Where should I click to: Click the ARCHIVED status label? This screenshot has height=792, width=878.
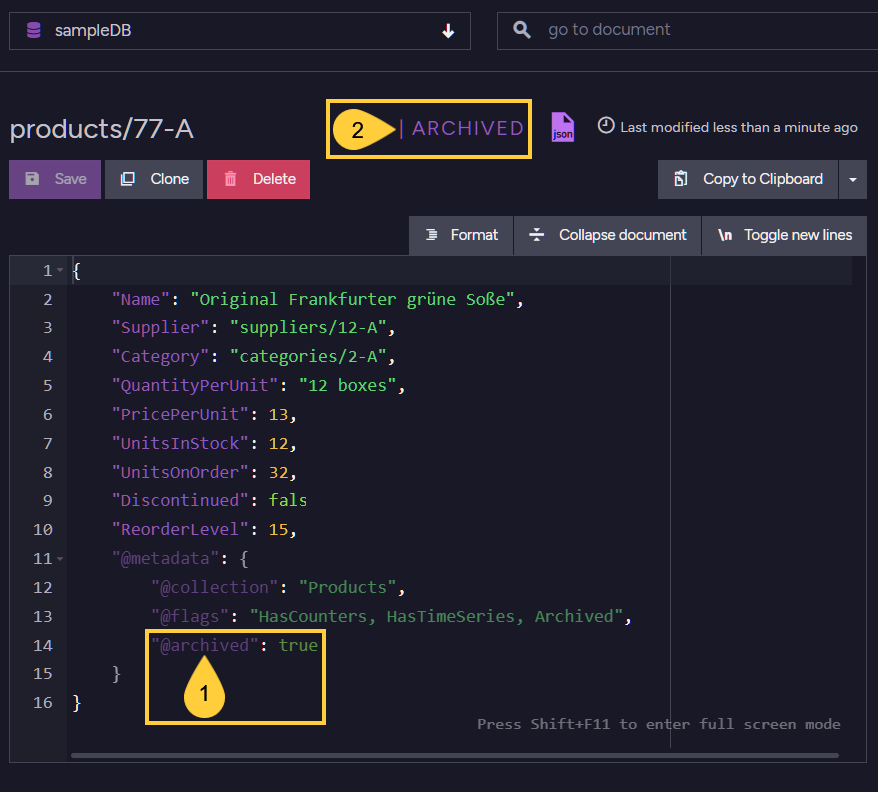click(468, 128)
